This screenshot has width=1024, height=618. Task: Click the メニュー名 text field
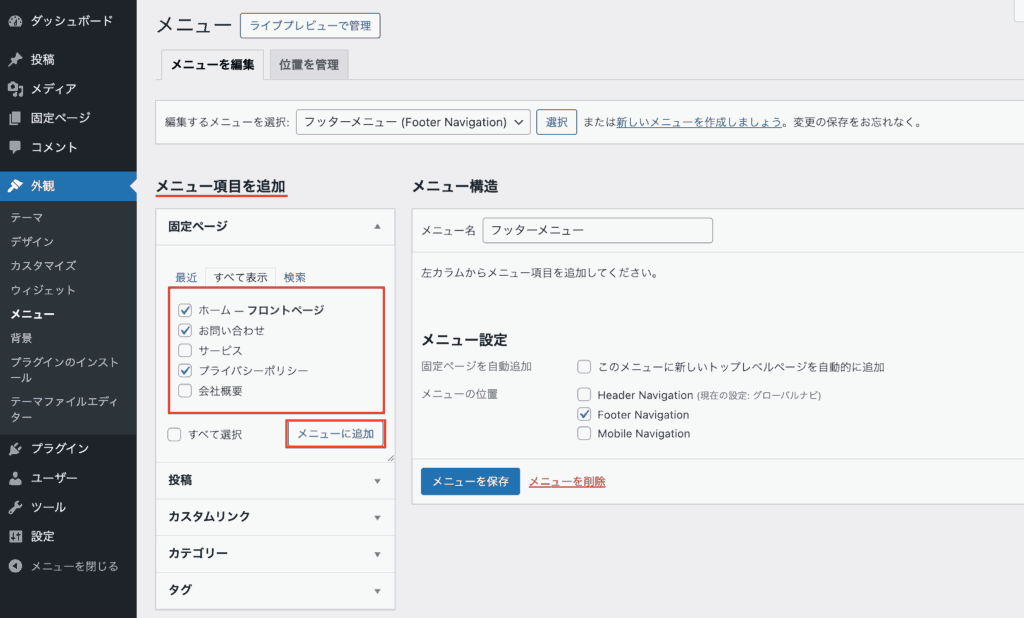597,230
